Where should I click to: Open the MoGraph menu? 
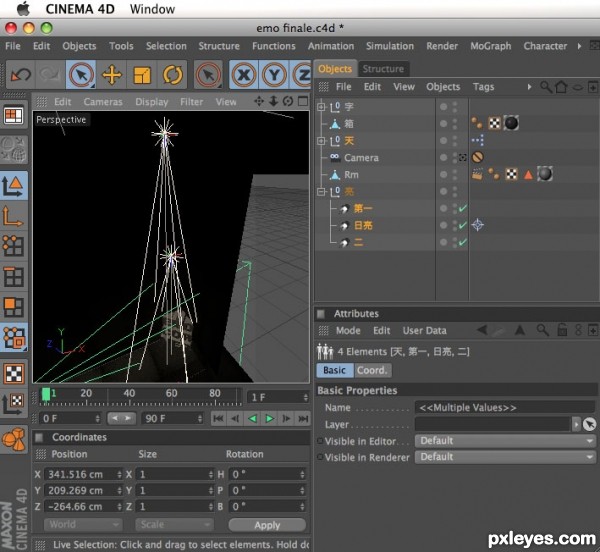point(491,46)
